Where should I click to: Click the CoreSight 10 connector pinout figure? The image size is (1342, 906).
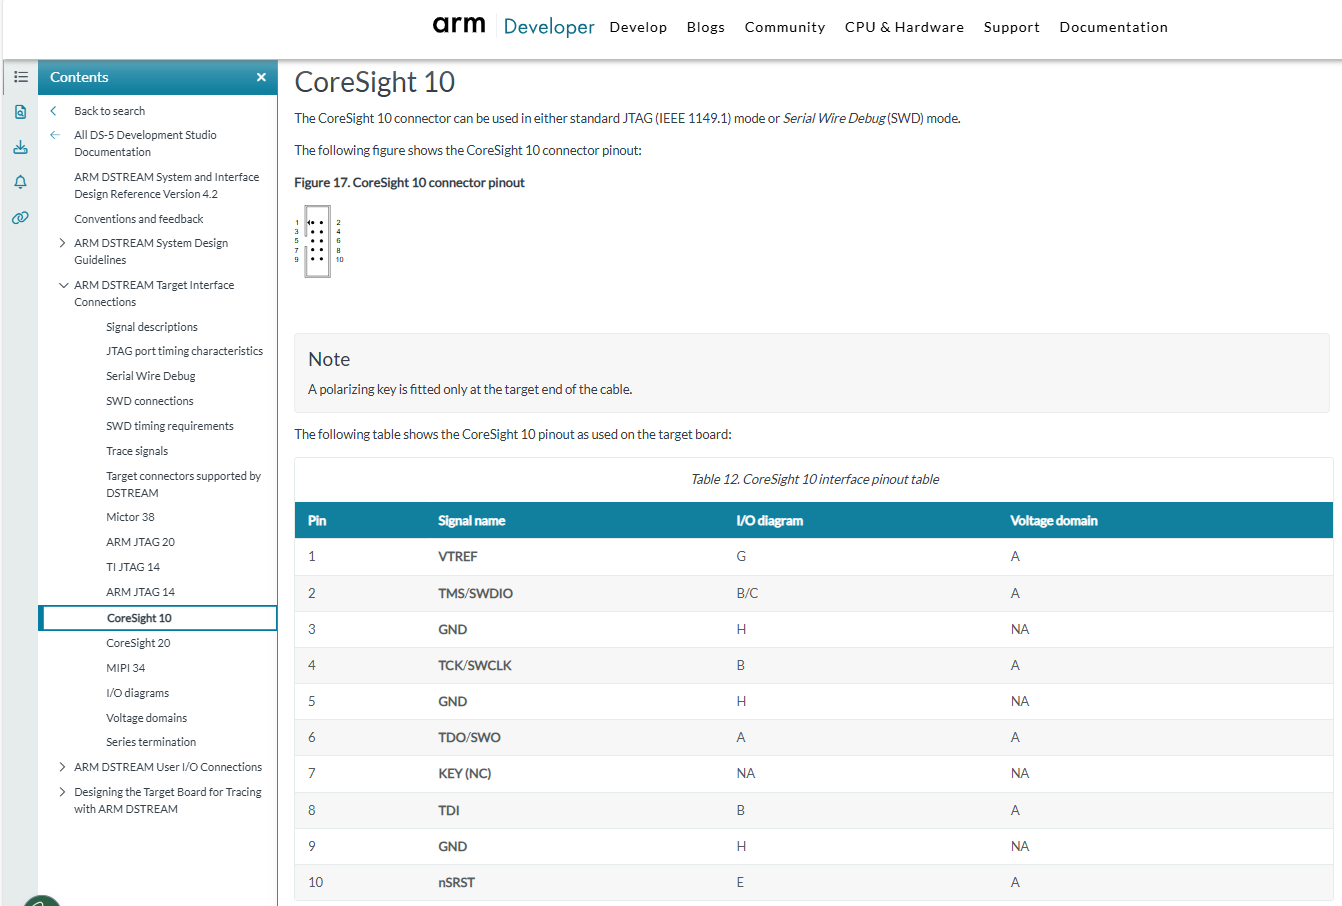(318, 241)
